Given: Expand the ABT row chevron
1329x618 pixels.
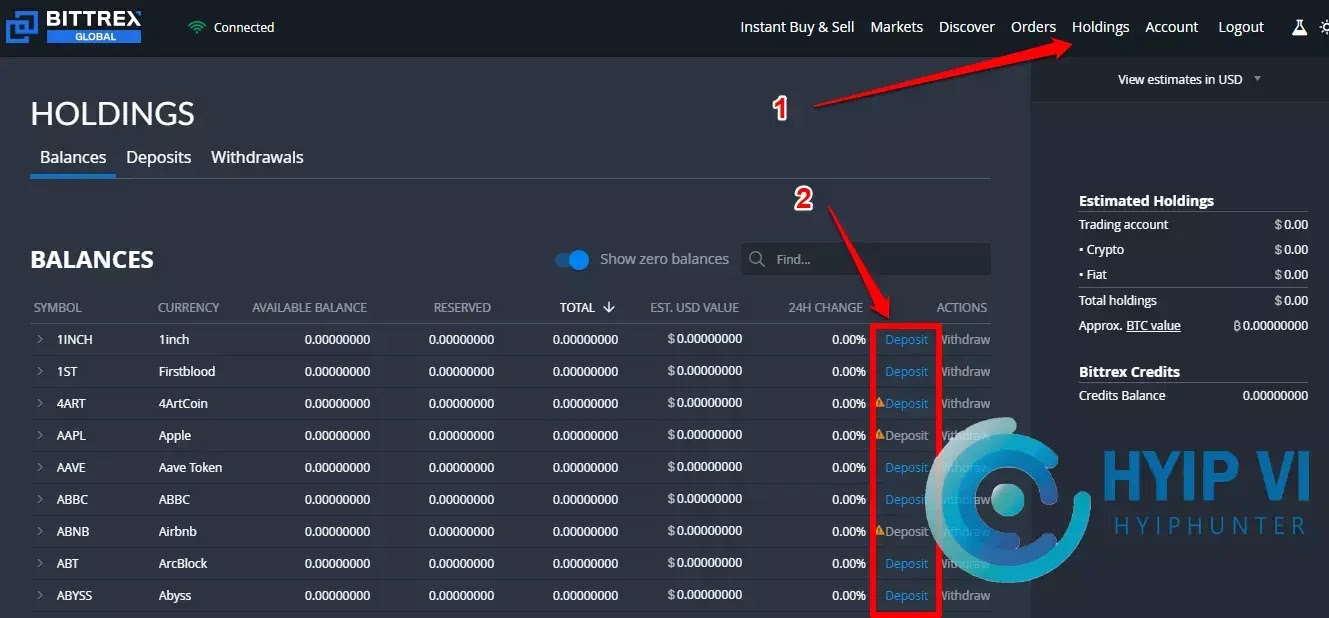Looking at the screenshot, I should 40,563.
